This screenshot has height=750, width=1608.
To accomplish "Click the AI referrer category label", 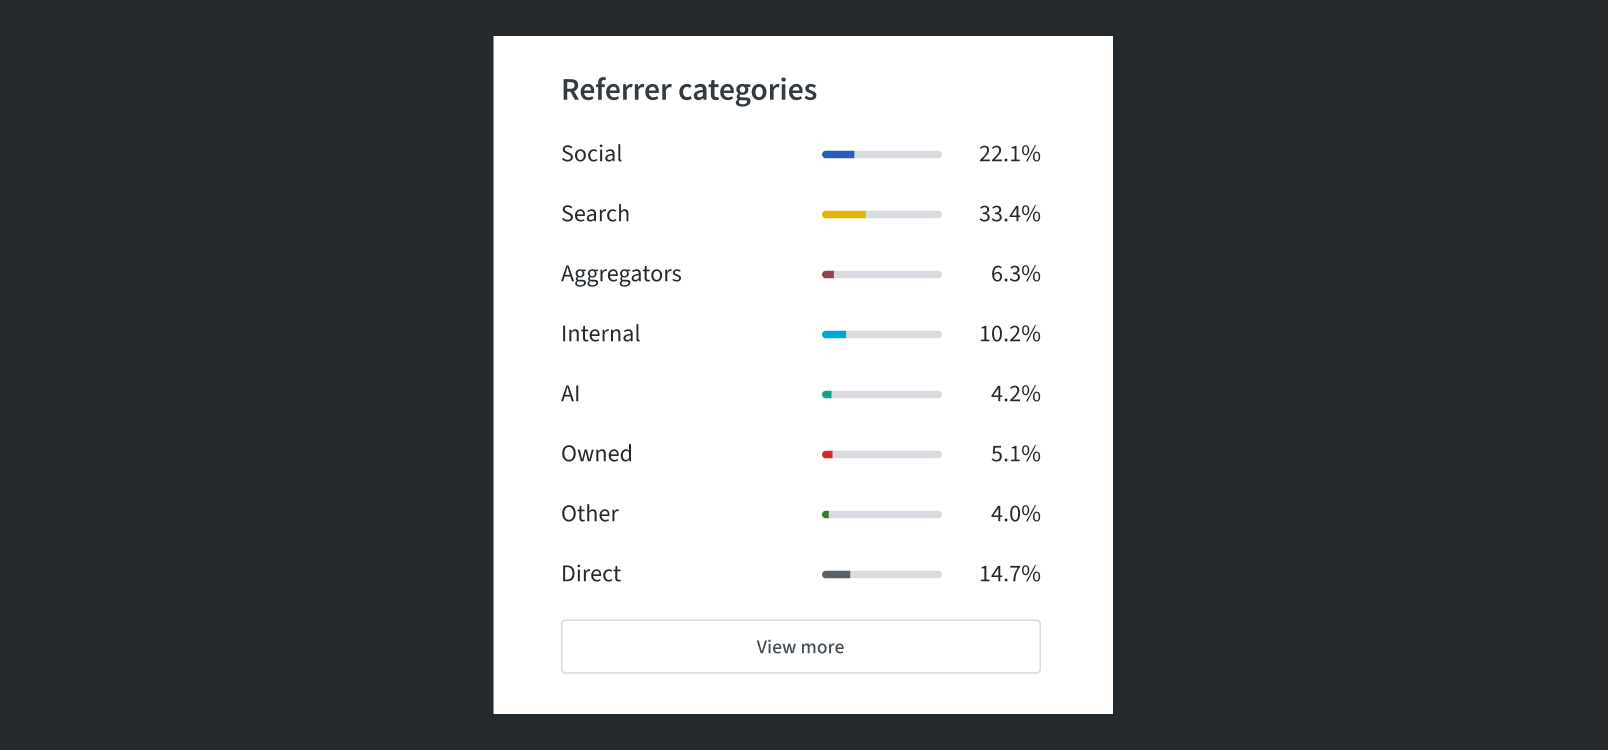I will click(570, 394).
